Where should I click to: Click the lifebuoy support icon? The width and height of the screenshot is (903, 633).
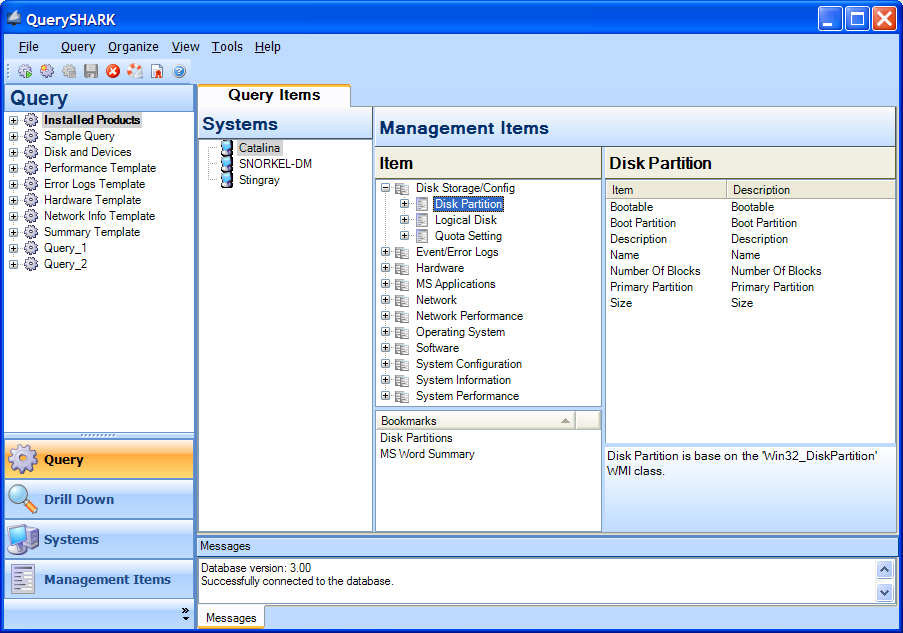click(x=135, y=71)
